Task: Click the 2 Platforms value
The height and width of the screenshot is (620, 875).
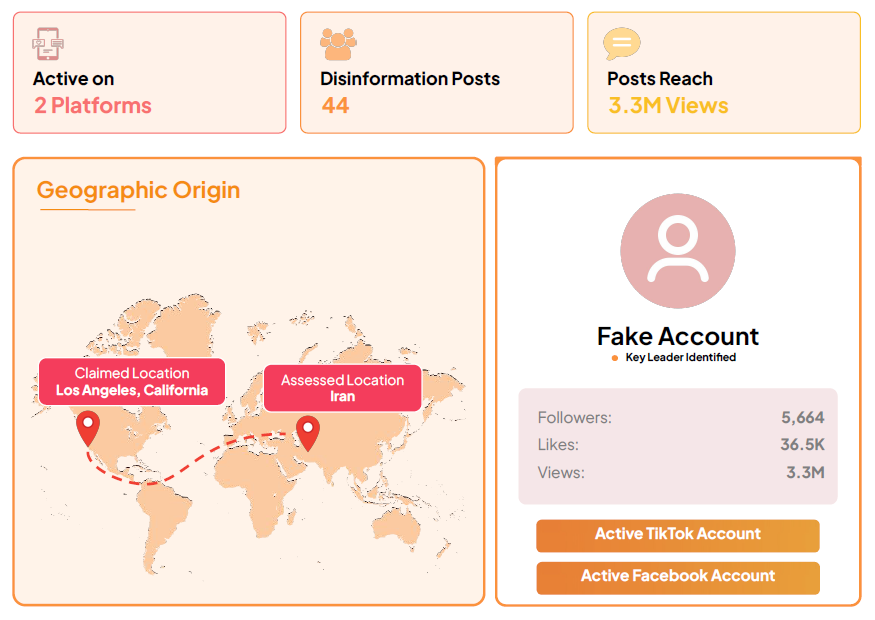Action: click(x=93, y=106)
